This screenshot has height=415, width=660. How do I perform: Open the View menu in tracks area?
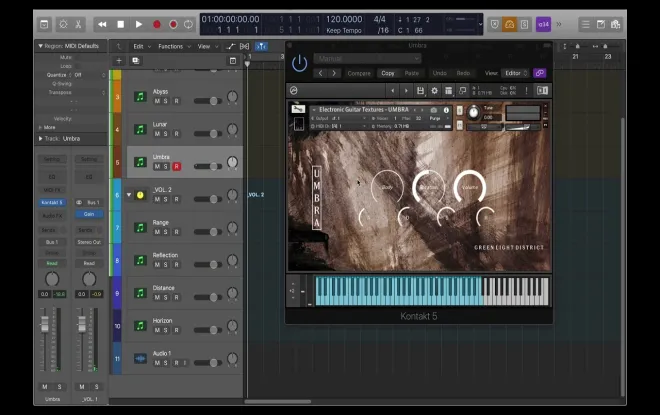(208, 46)
